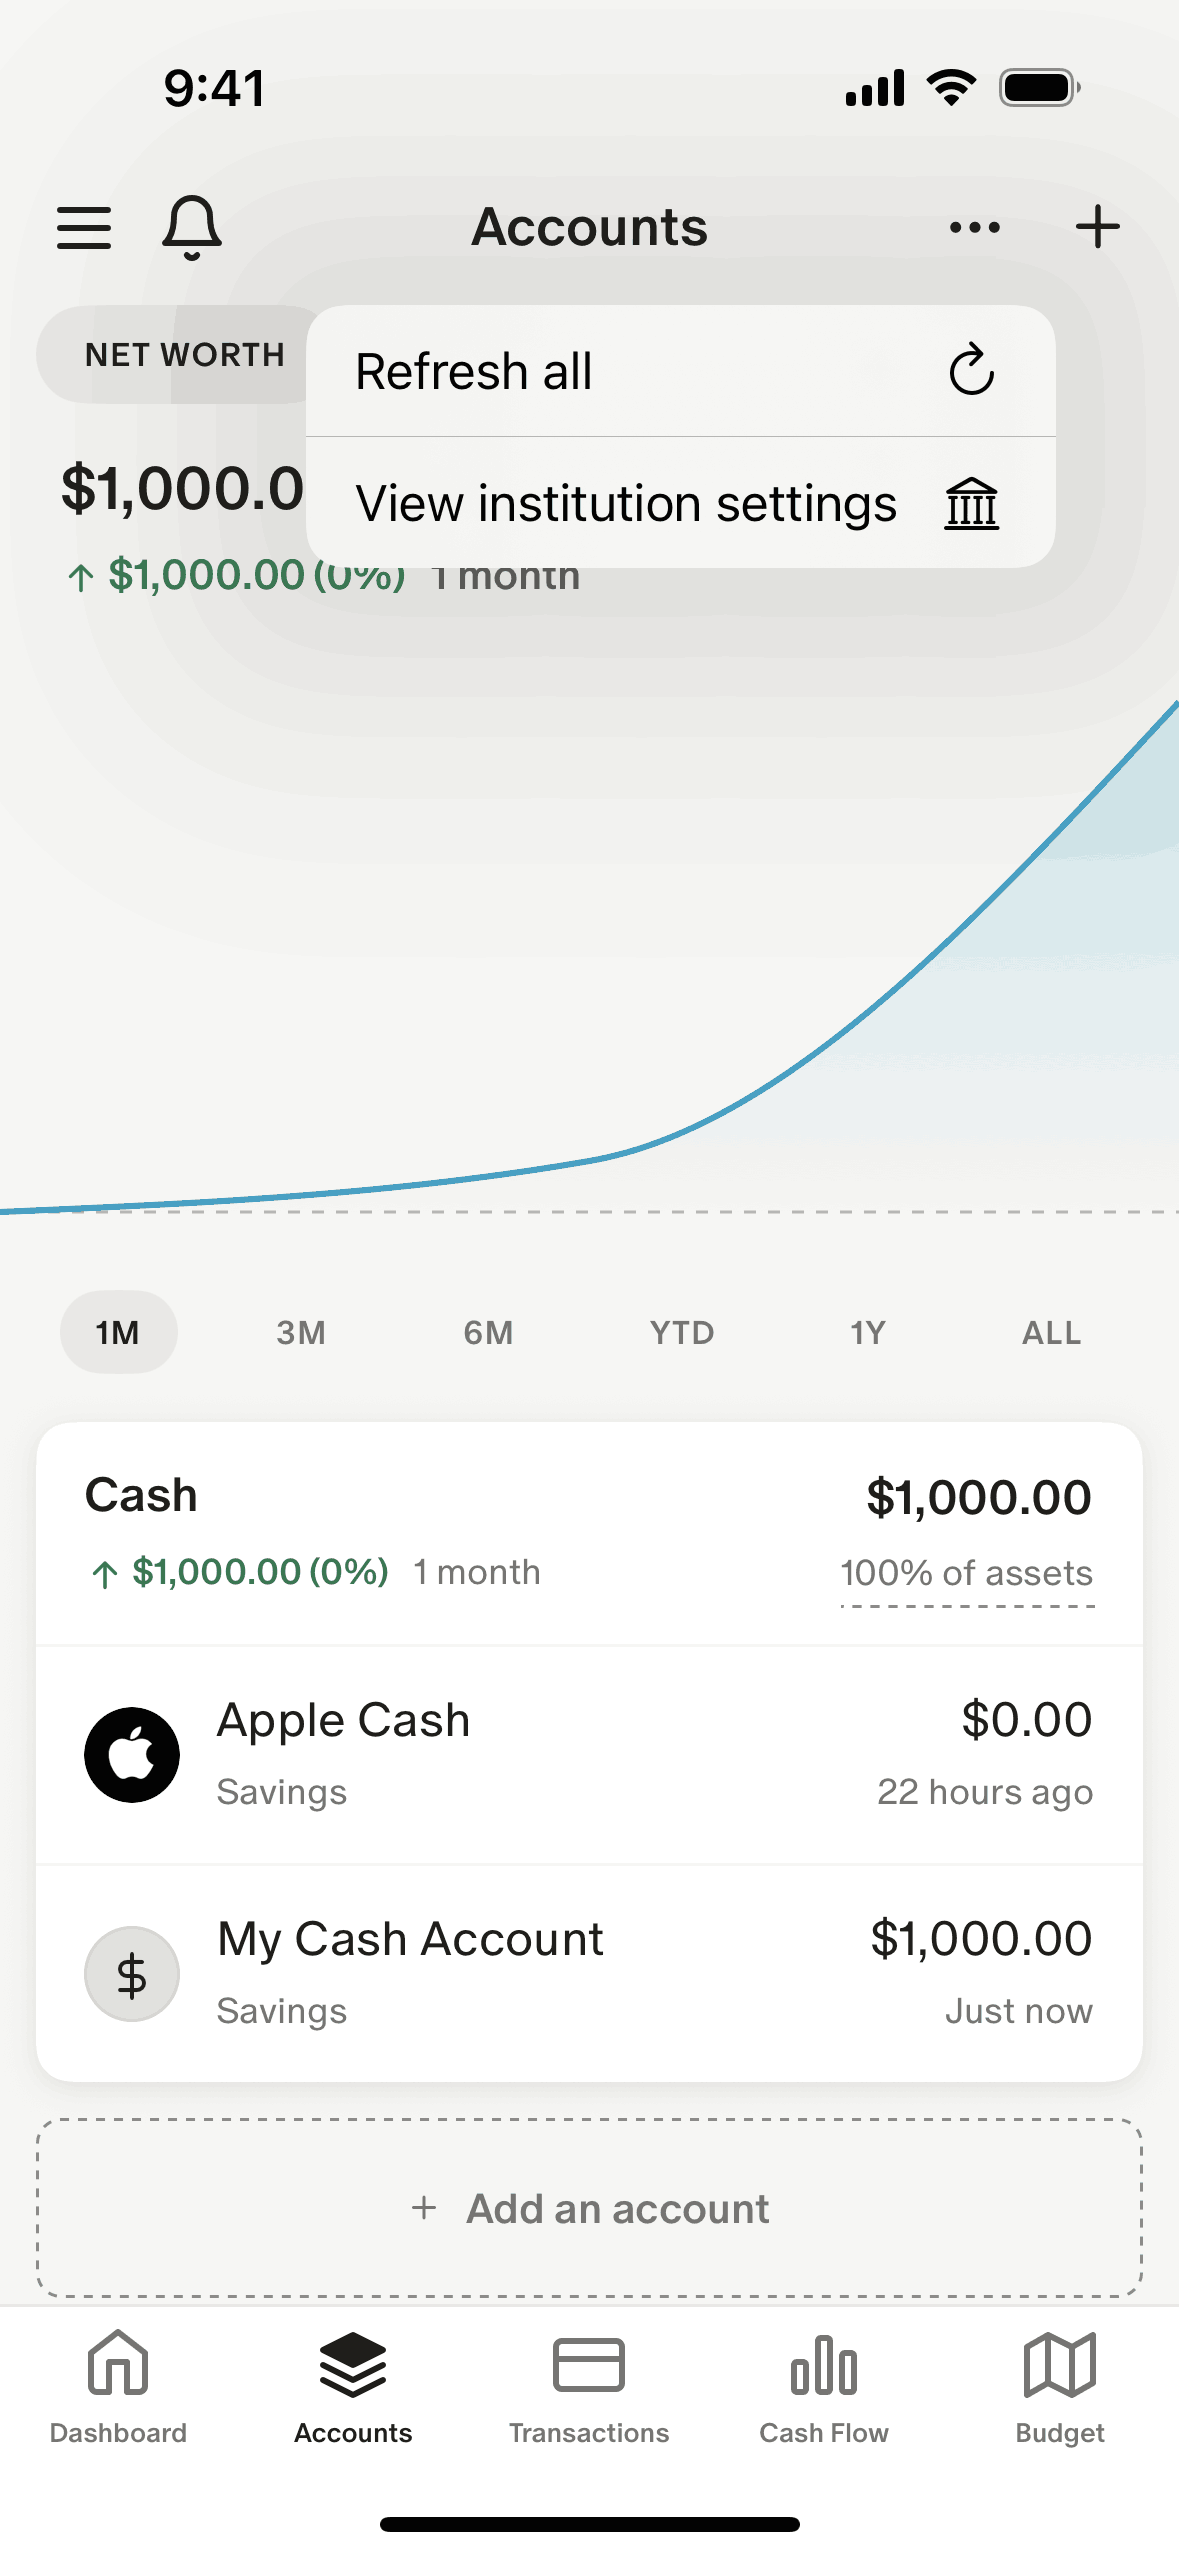
Task: Open Cash Flow via the bar chart icon
Action: (824, 2386)
